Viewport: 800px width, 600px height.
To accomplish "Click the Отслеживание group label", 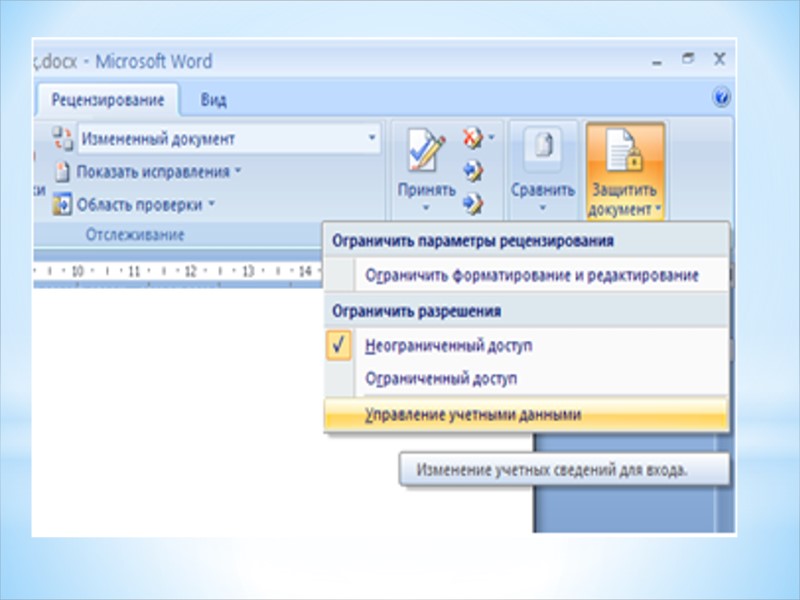I will 135,235.
